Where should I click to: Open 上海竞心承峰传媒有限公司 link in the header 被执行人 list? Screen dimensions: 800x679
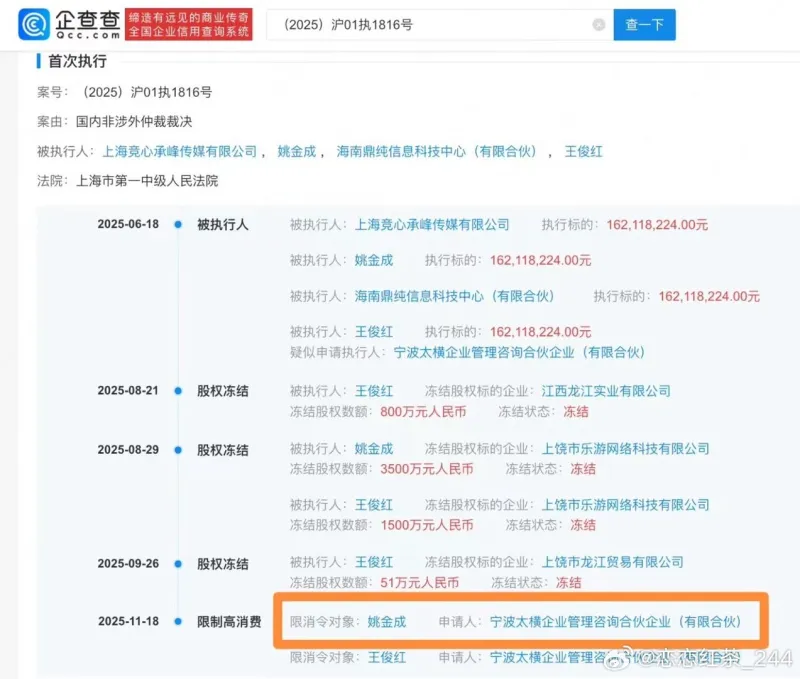[x=180, y=152]
